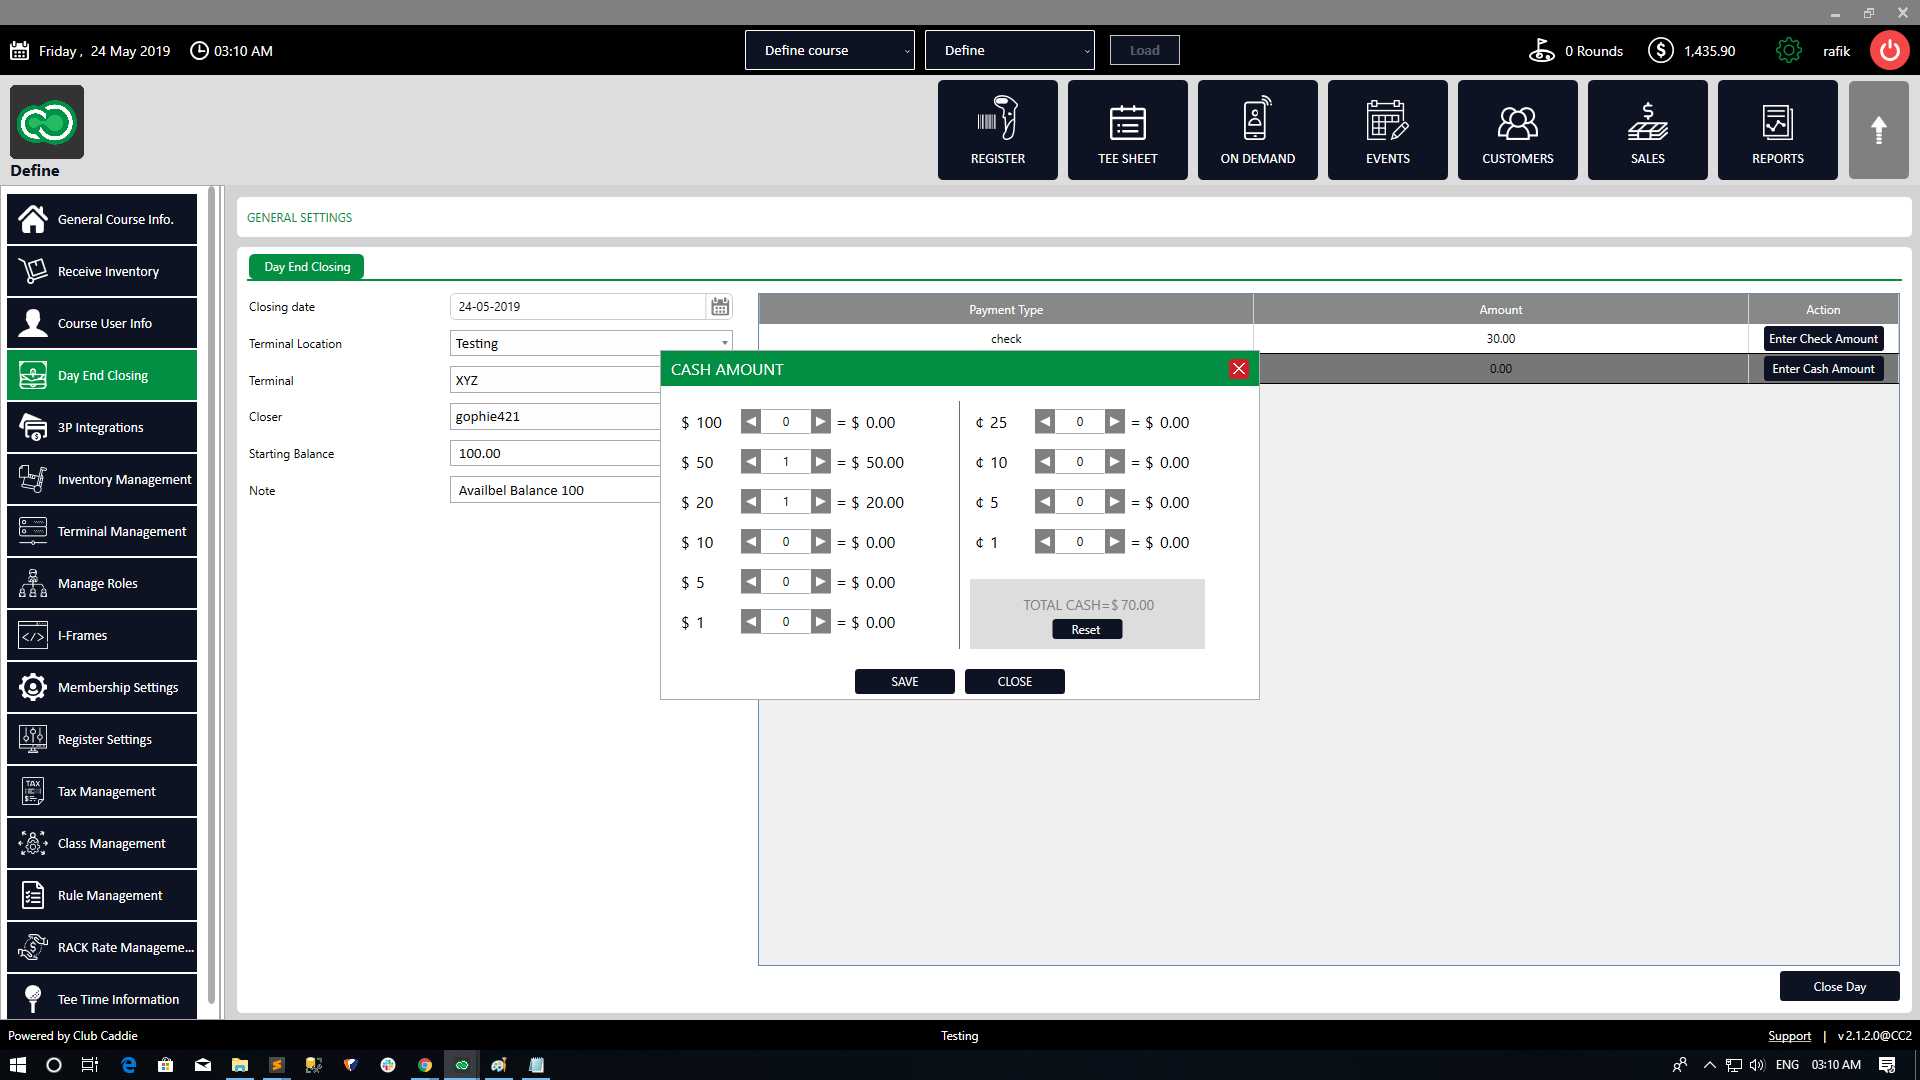
Task: Click the sidebar vertical scrollbar
Action: coord(211,600)
